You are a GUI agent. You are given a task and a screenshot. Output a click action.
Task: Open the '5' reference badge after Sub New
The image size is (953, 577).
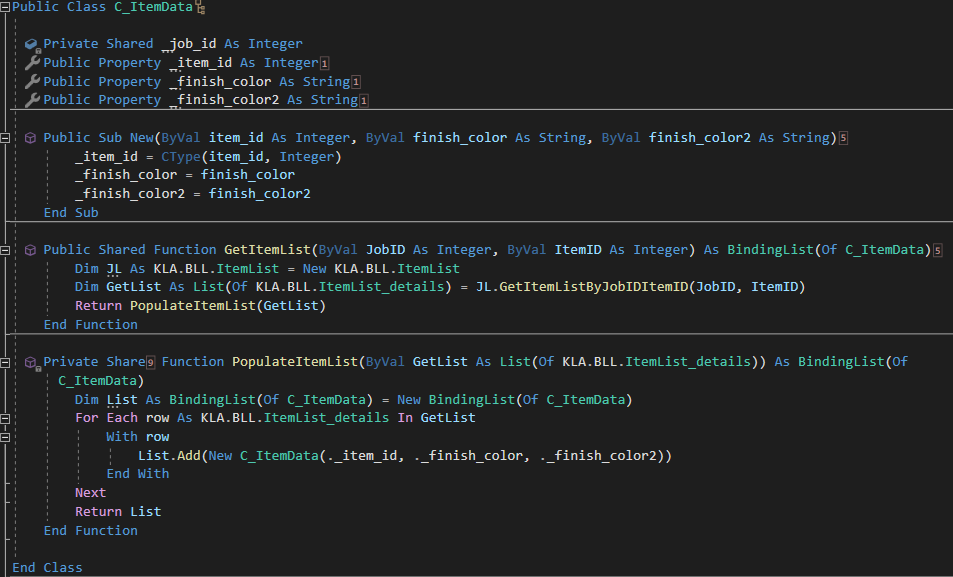click(843, 137)
